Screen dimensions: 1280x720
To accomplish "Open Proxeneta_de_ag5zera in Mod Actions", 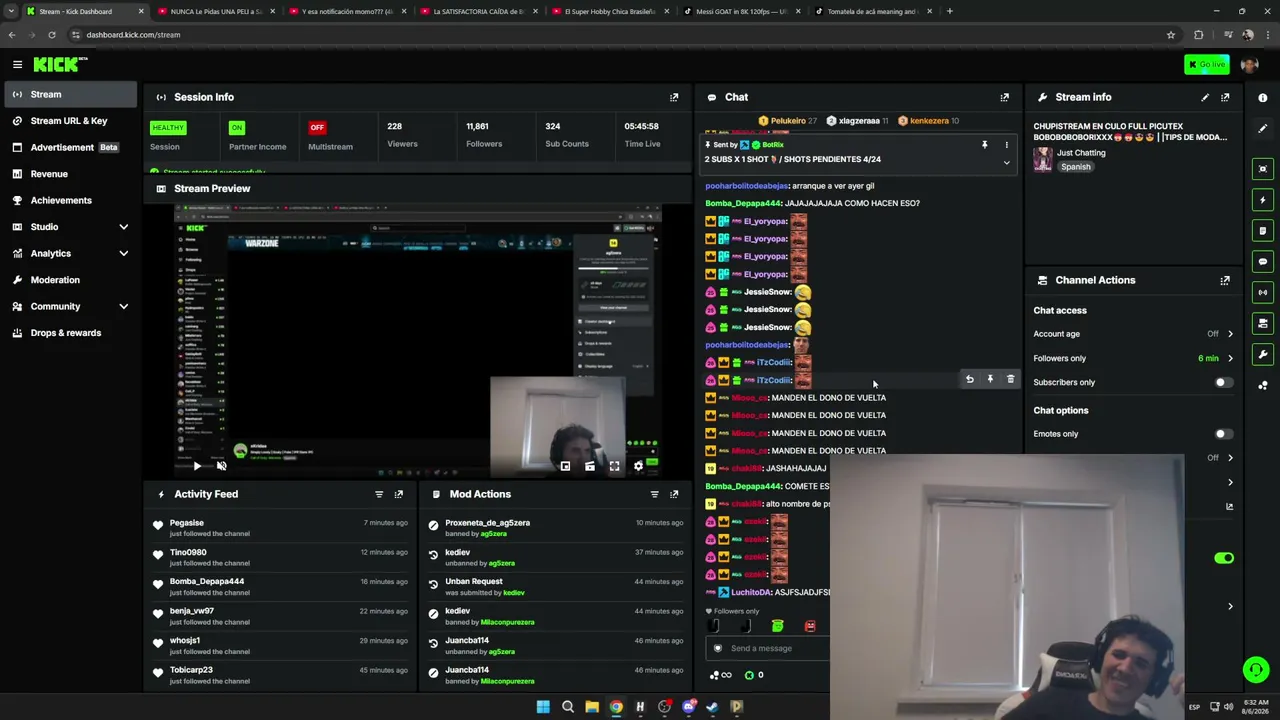I will point(487,522).
